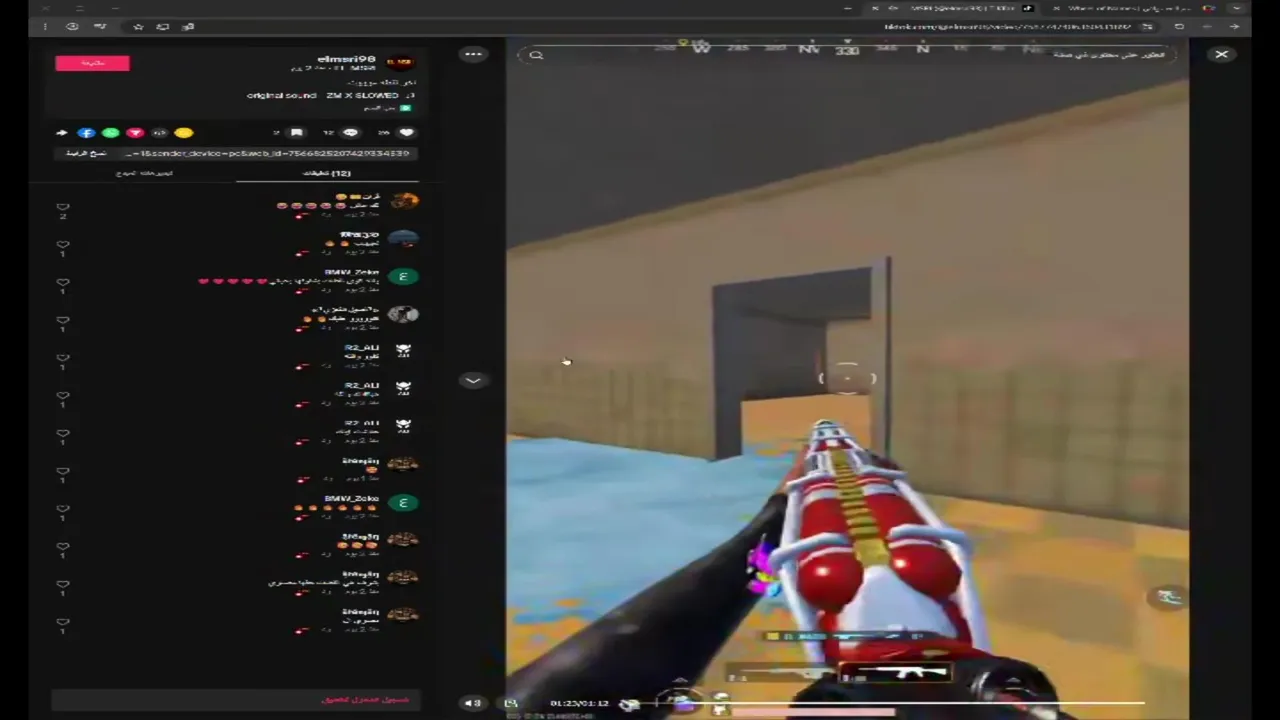Click the search magnifier icon above video
Image resolution: width=1280 pixels, height=720 pixels.
click(x=536, y=55)
